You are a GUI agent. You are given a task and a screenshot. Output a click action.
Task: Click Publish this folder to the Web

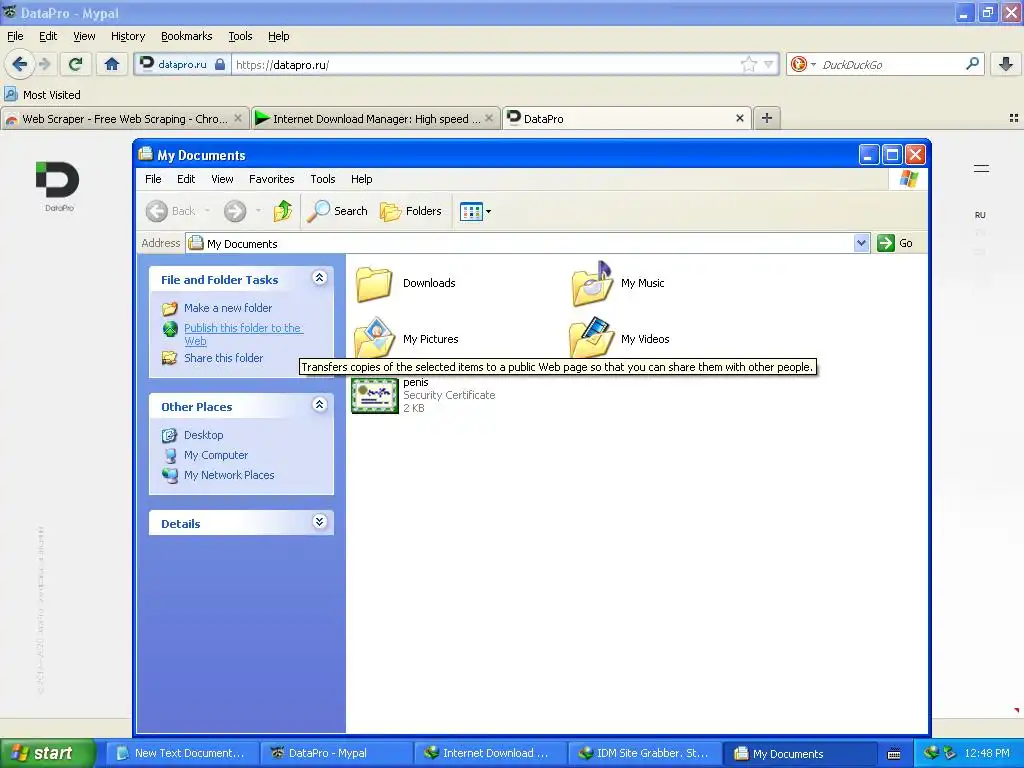point(243,334)
